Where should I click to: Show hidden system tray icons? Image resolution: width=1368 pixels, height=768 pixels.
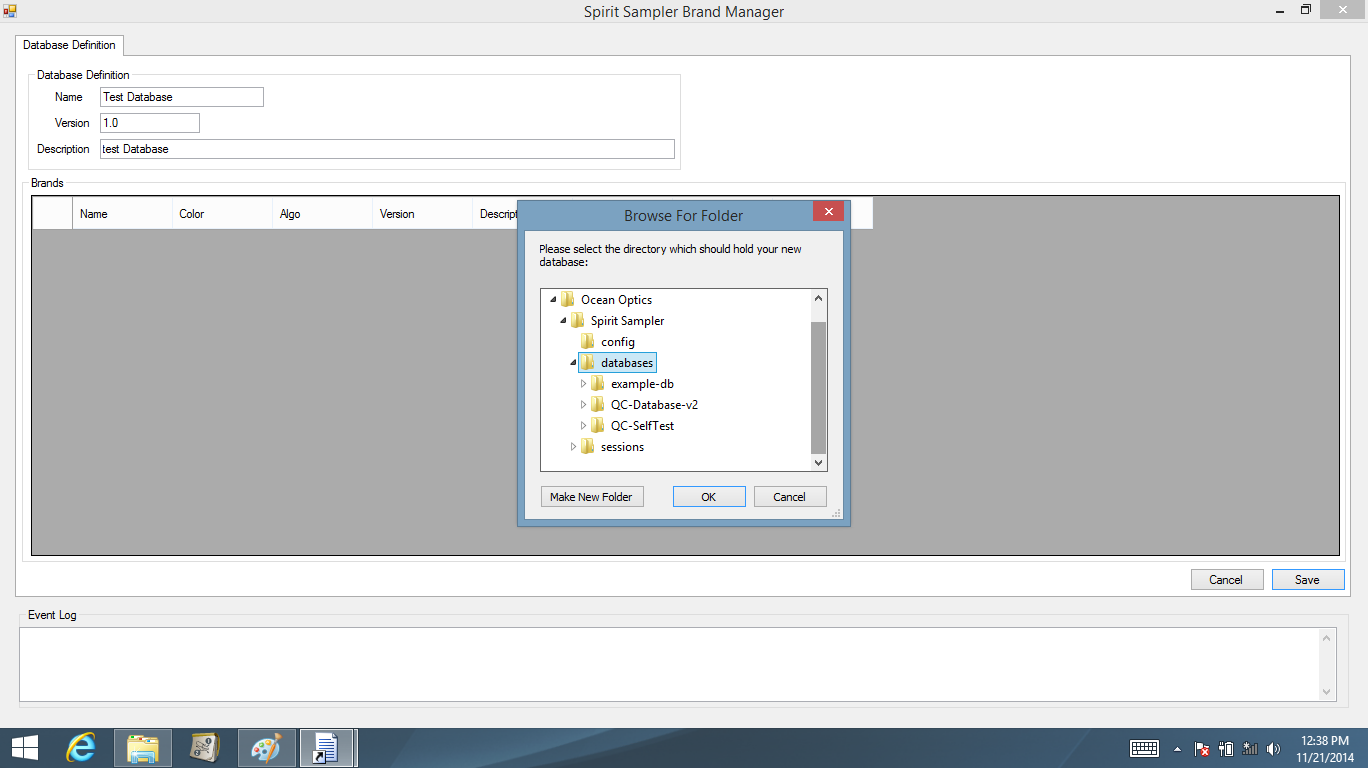[x=1177, y=749]
